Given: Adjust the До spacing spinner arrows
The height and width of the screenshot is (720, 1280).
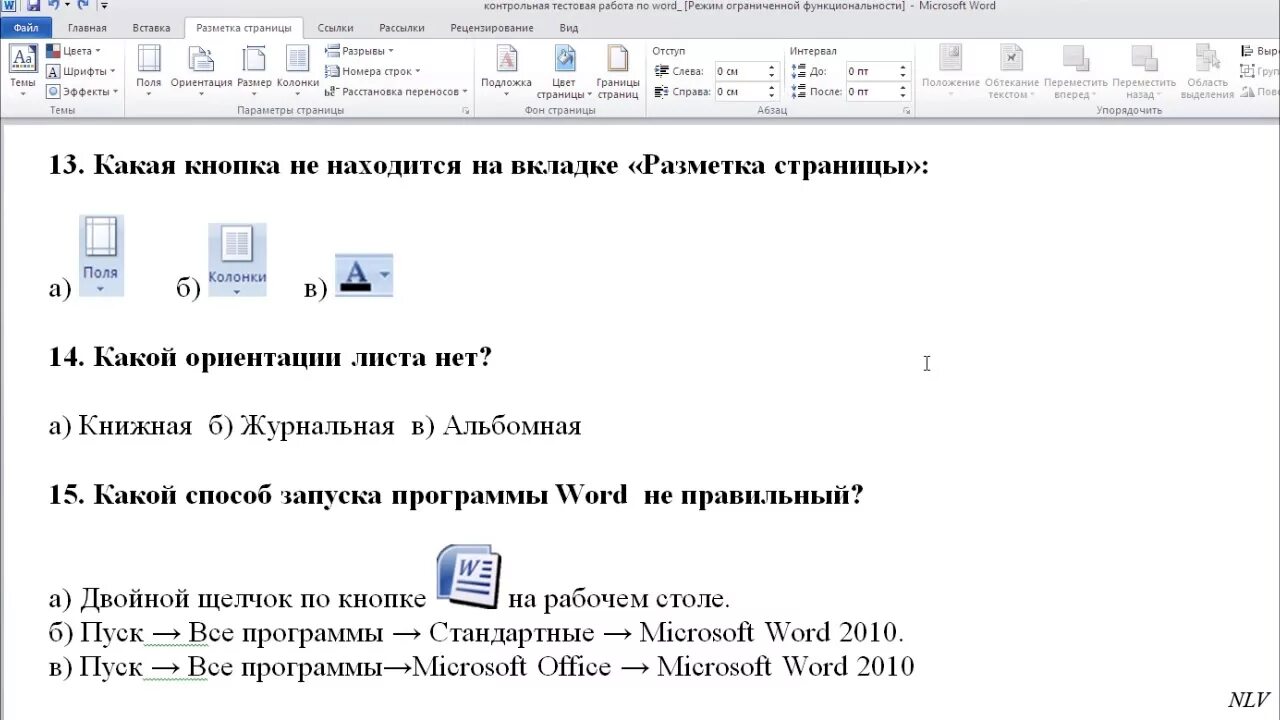Looking at the screenshot, I should pos(903,71).
